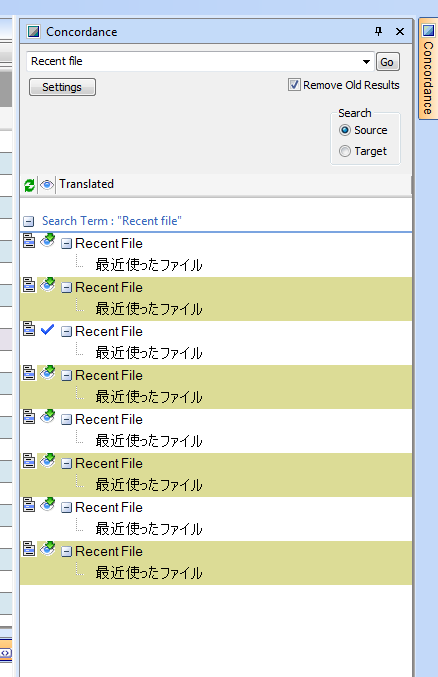Screen dimensions: 438x677
Task: Open the search term dropdown arrow
Action: [x=366, y=62]
